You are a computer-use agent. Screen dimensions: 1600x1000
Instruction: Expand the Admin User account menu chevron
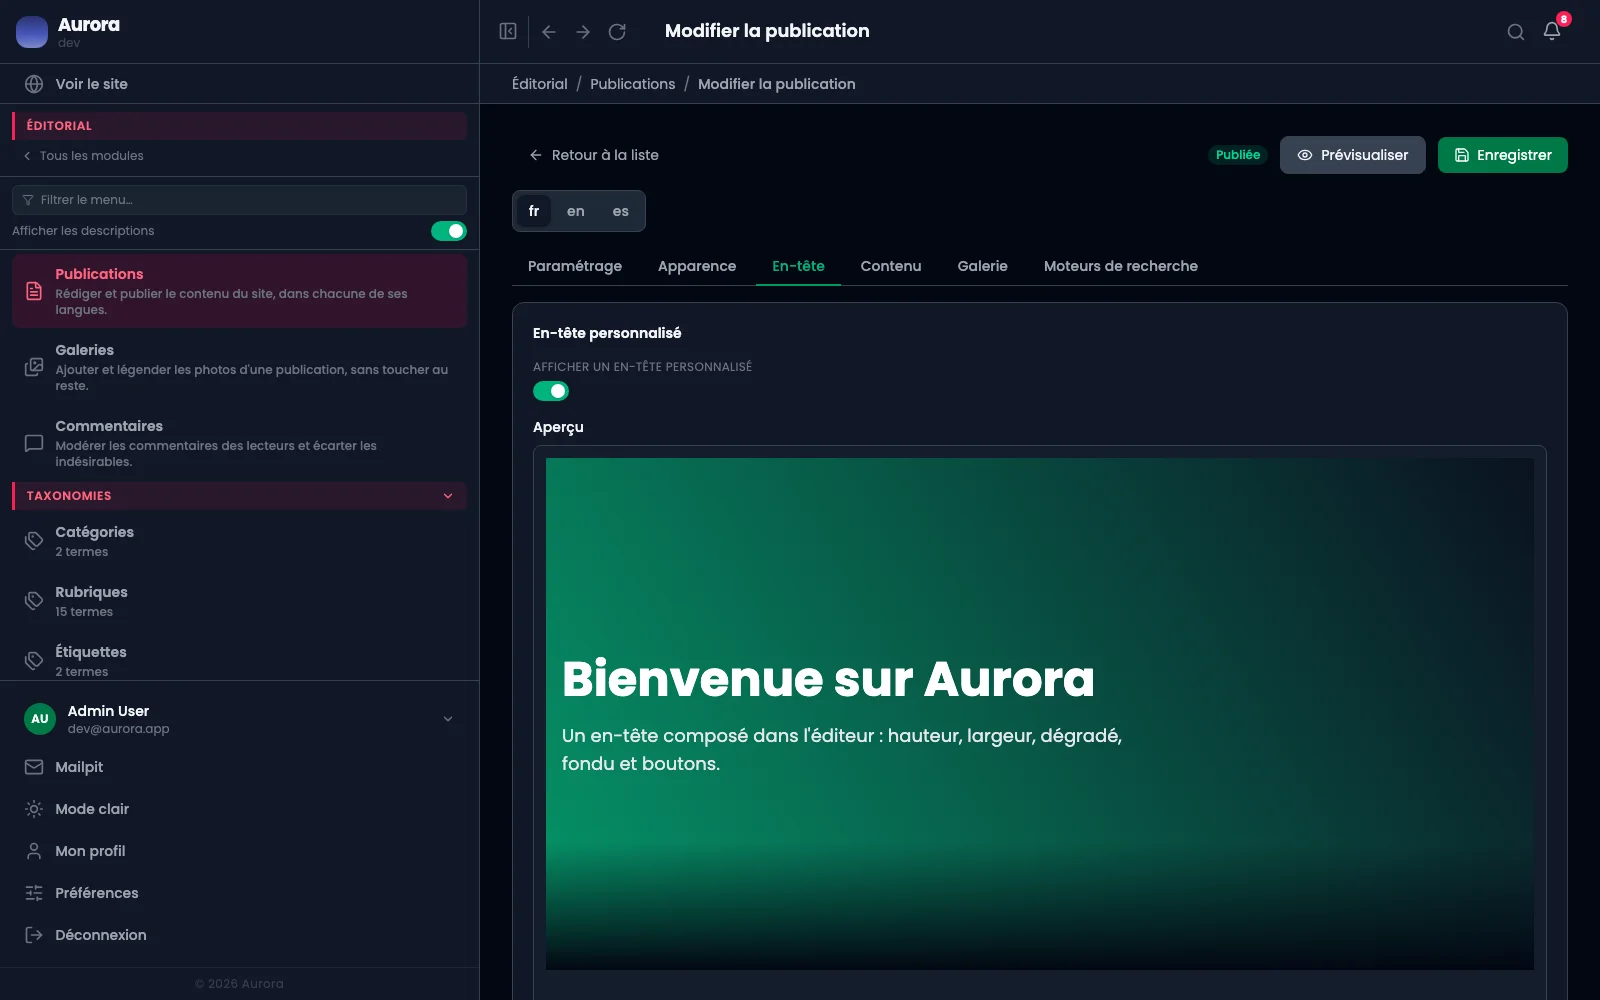click(448, 719)
